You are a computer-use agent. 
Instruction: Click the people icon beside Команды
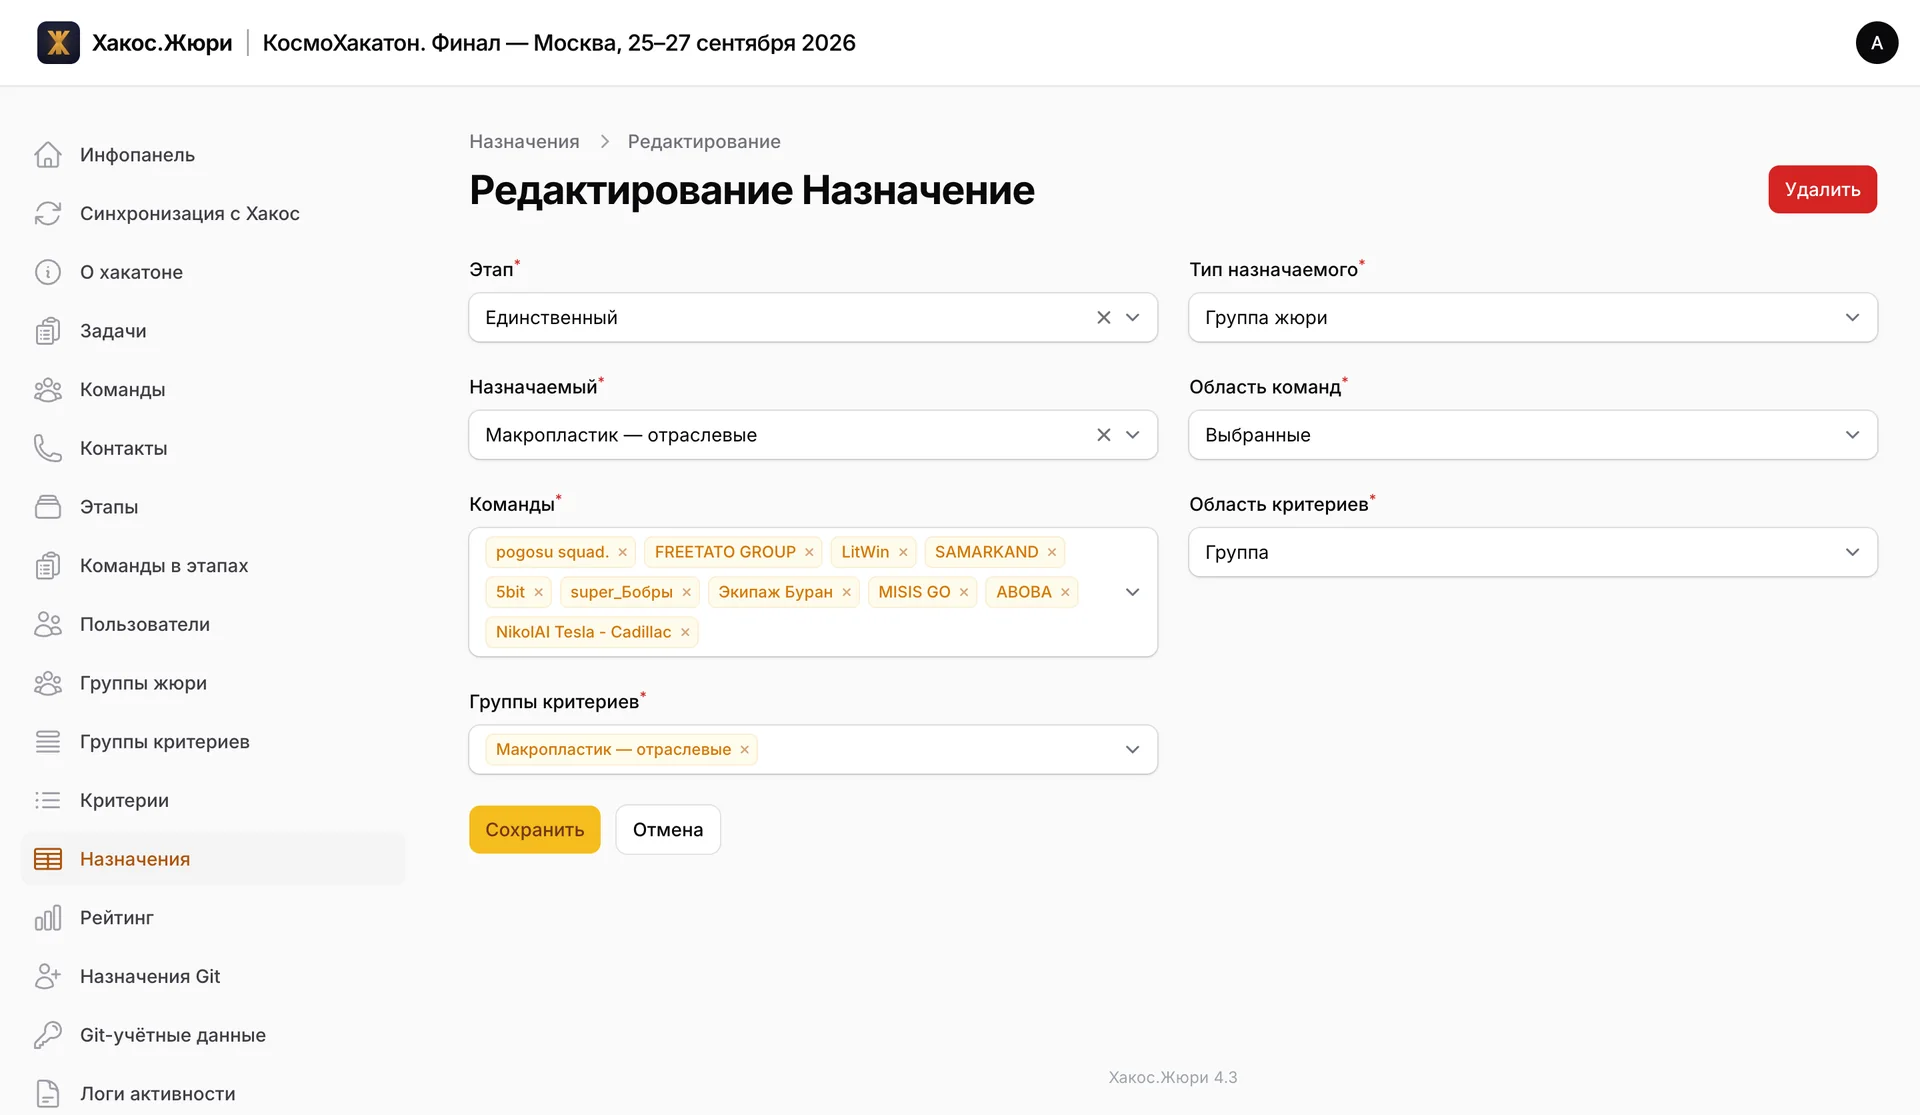point(48,390)
